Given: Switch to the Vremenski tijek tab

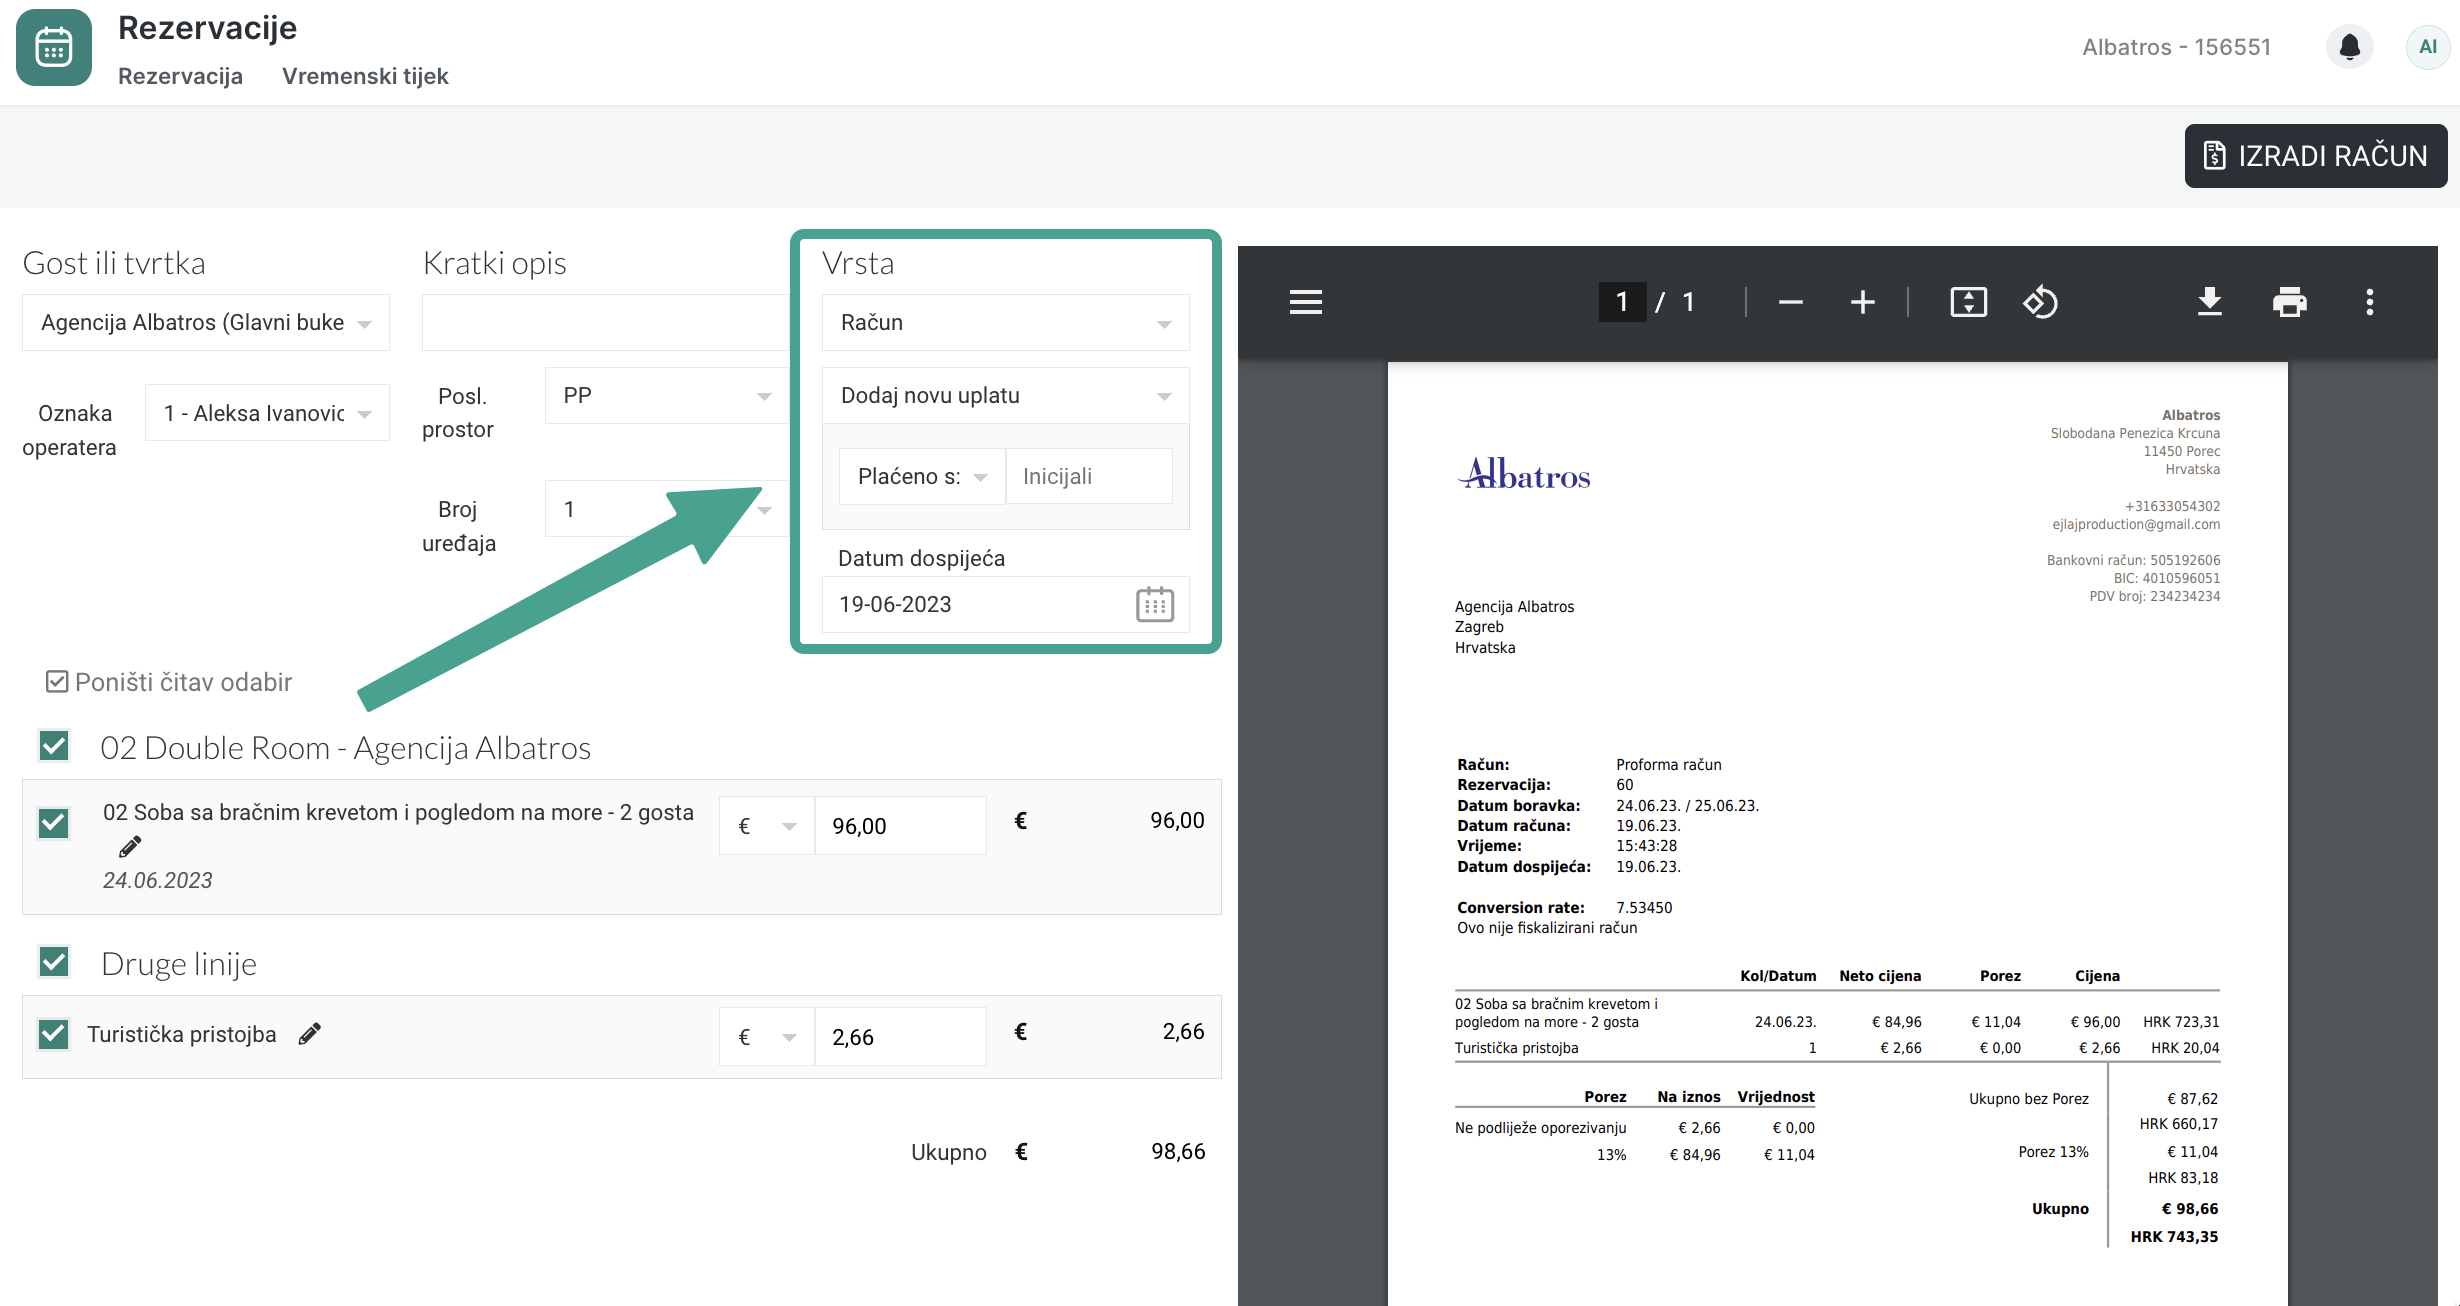Looking at the screenshot, I should point(365,76).
